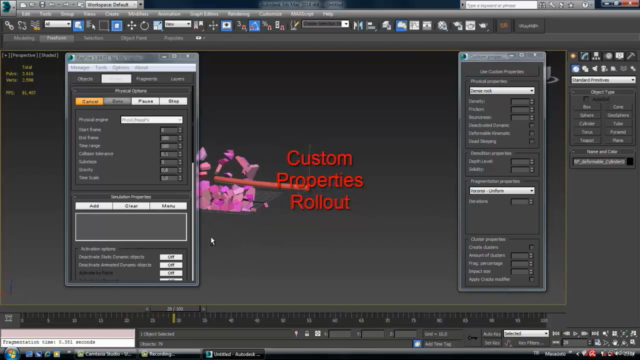Toggle the Angle Snap icon
640x360 pixels.
254,26
